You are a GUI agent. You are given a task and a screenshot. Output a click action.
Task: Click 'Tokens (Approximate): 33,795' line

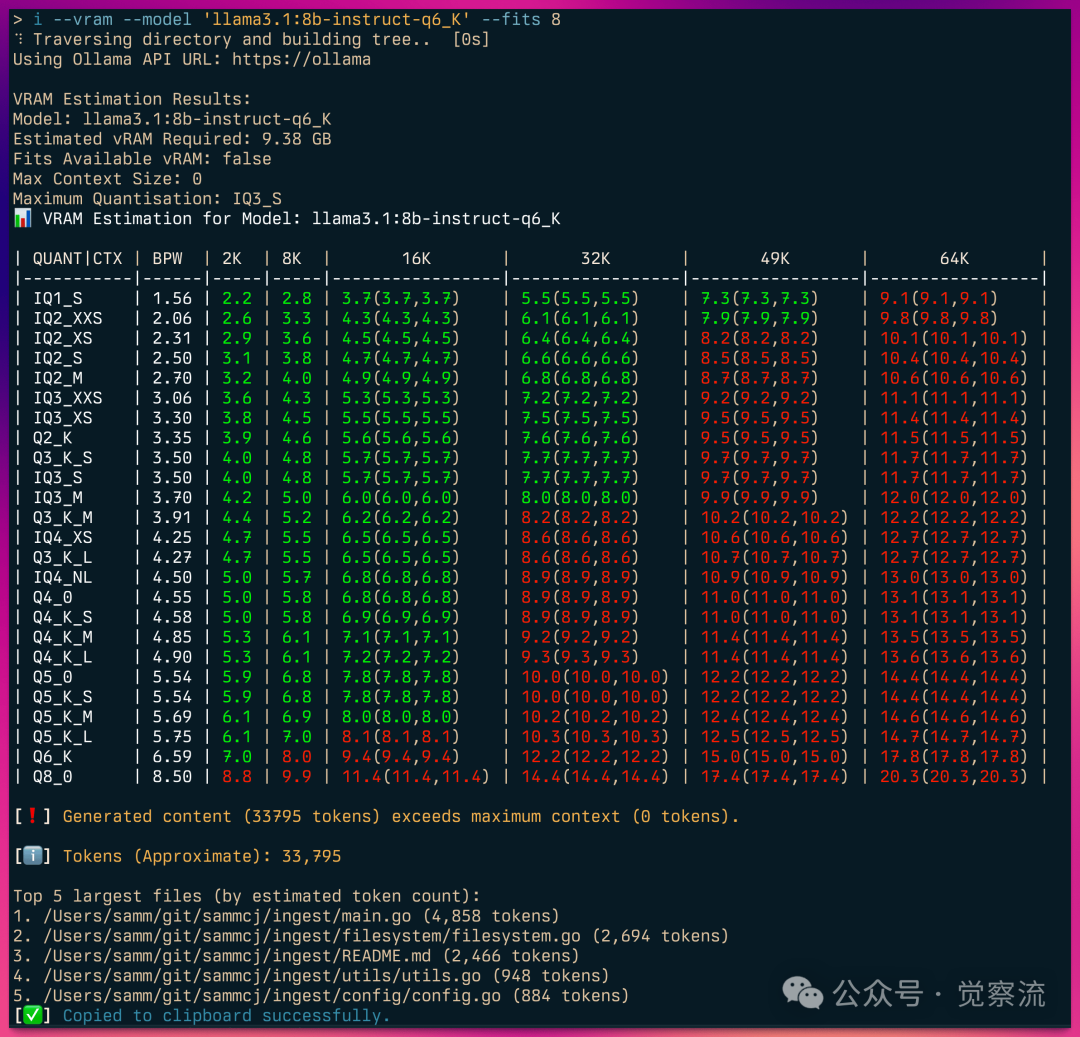pos(202,857)
